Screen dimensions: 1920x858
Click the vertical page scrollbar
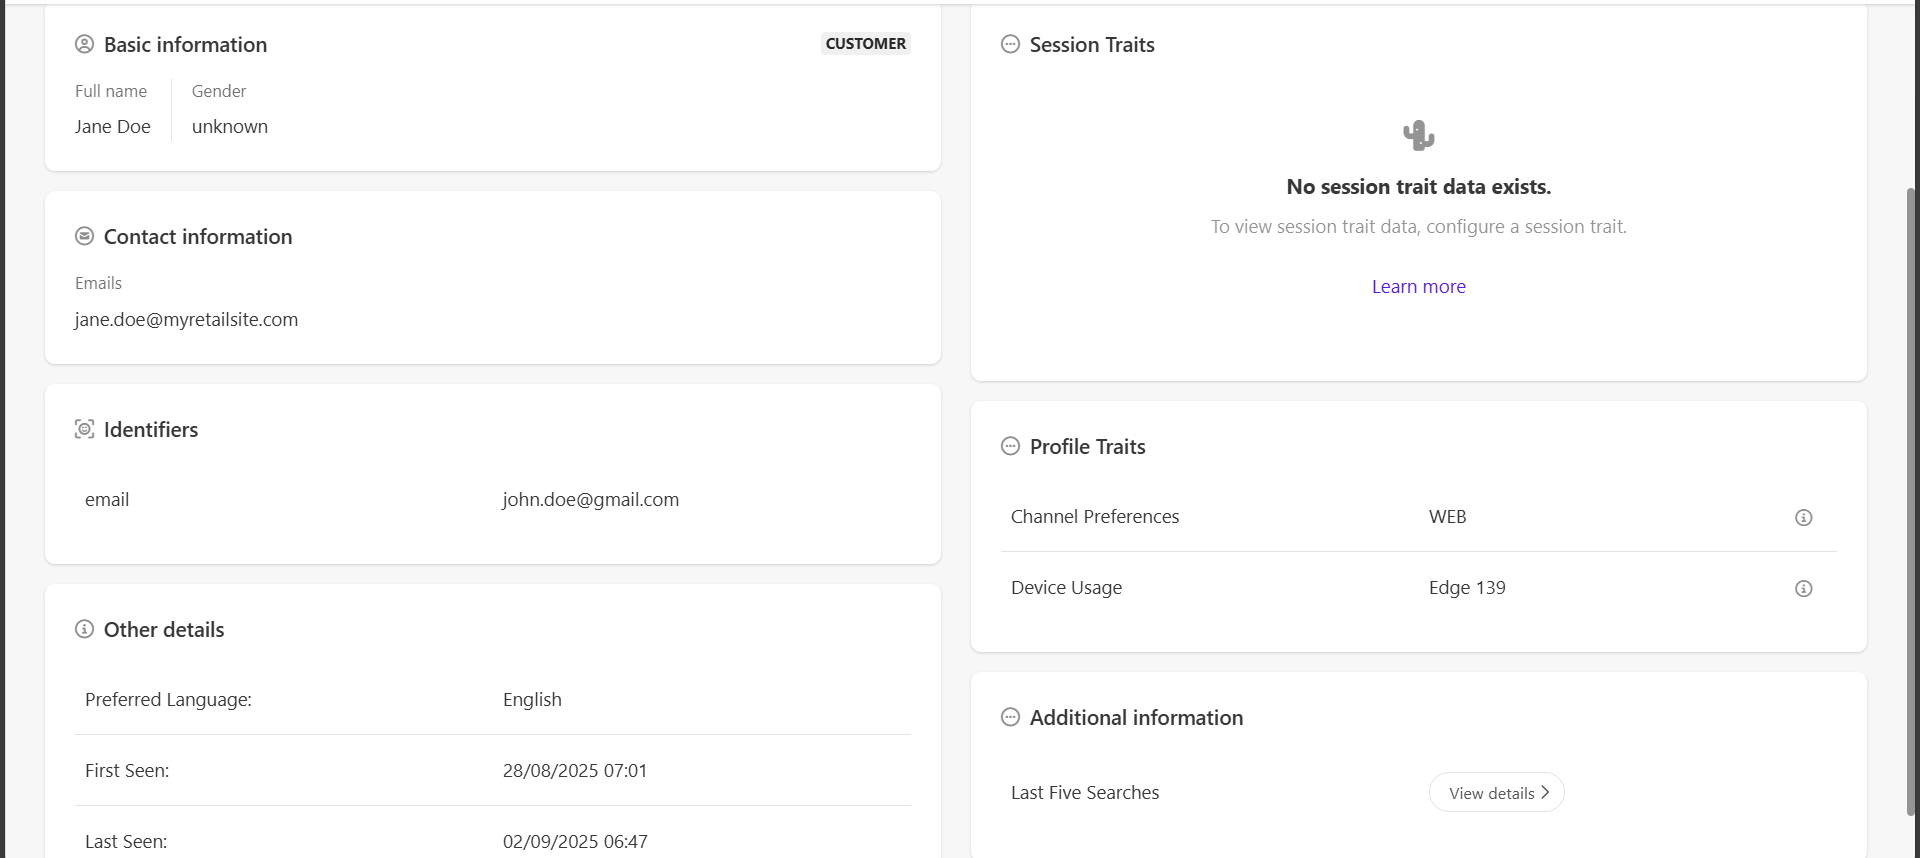click(x=1911, y=500)
